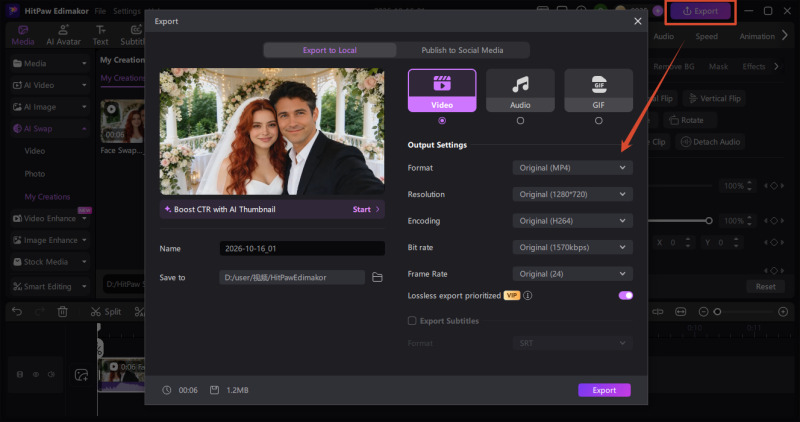Expand the AI Video sidebar section

coord(49,85)
